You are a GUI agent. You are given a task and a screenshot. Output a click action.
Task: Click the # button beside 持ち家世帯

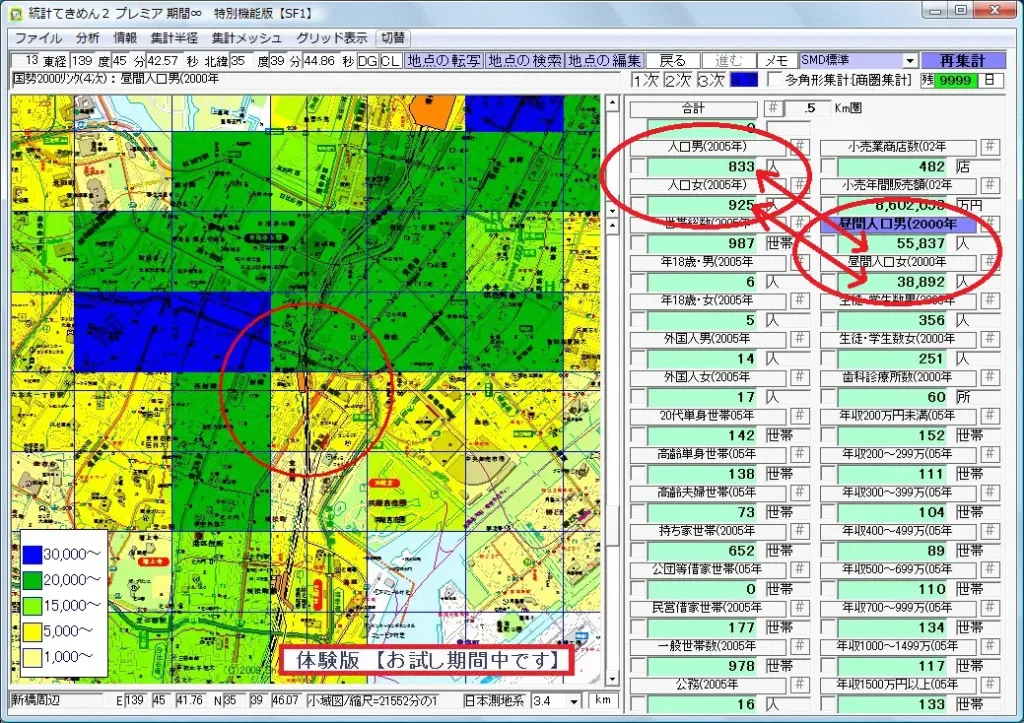799,531
